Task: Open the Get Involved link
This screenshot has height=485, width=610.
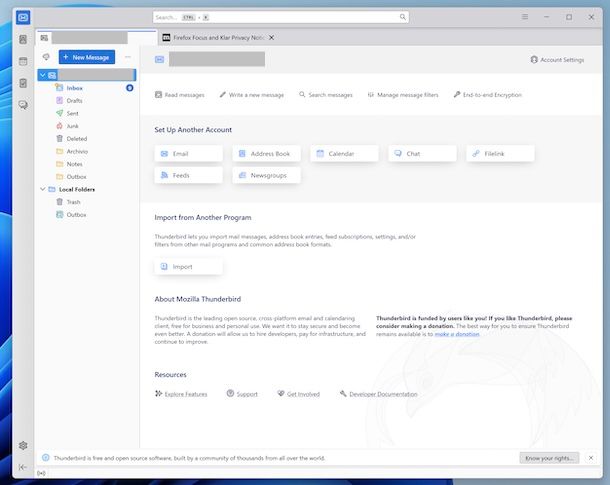Action: point(298,394)
